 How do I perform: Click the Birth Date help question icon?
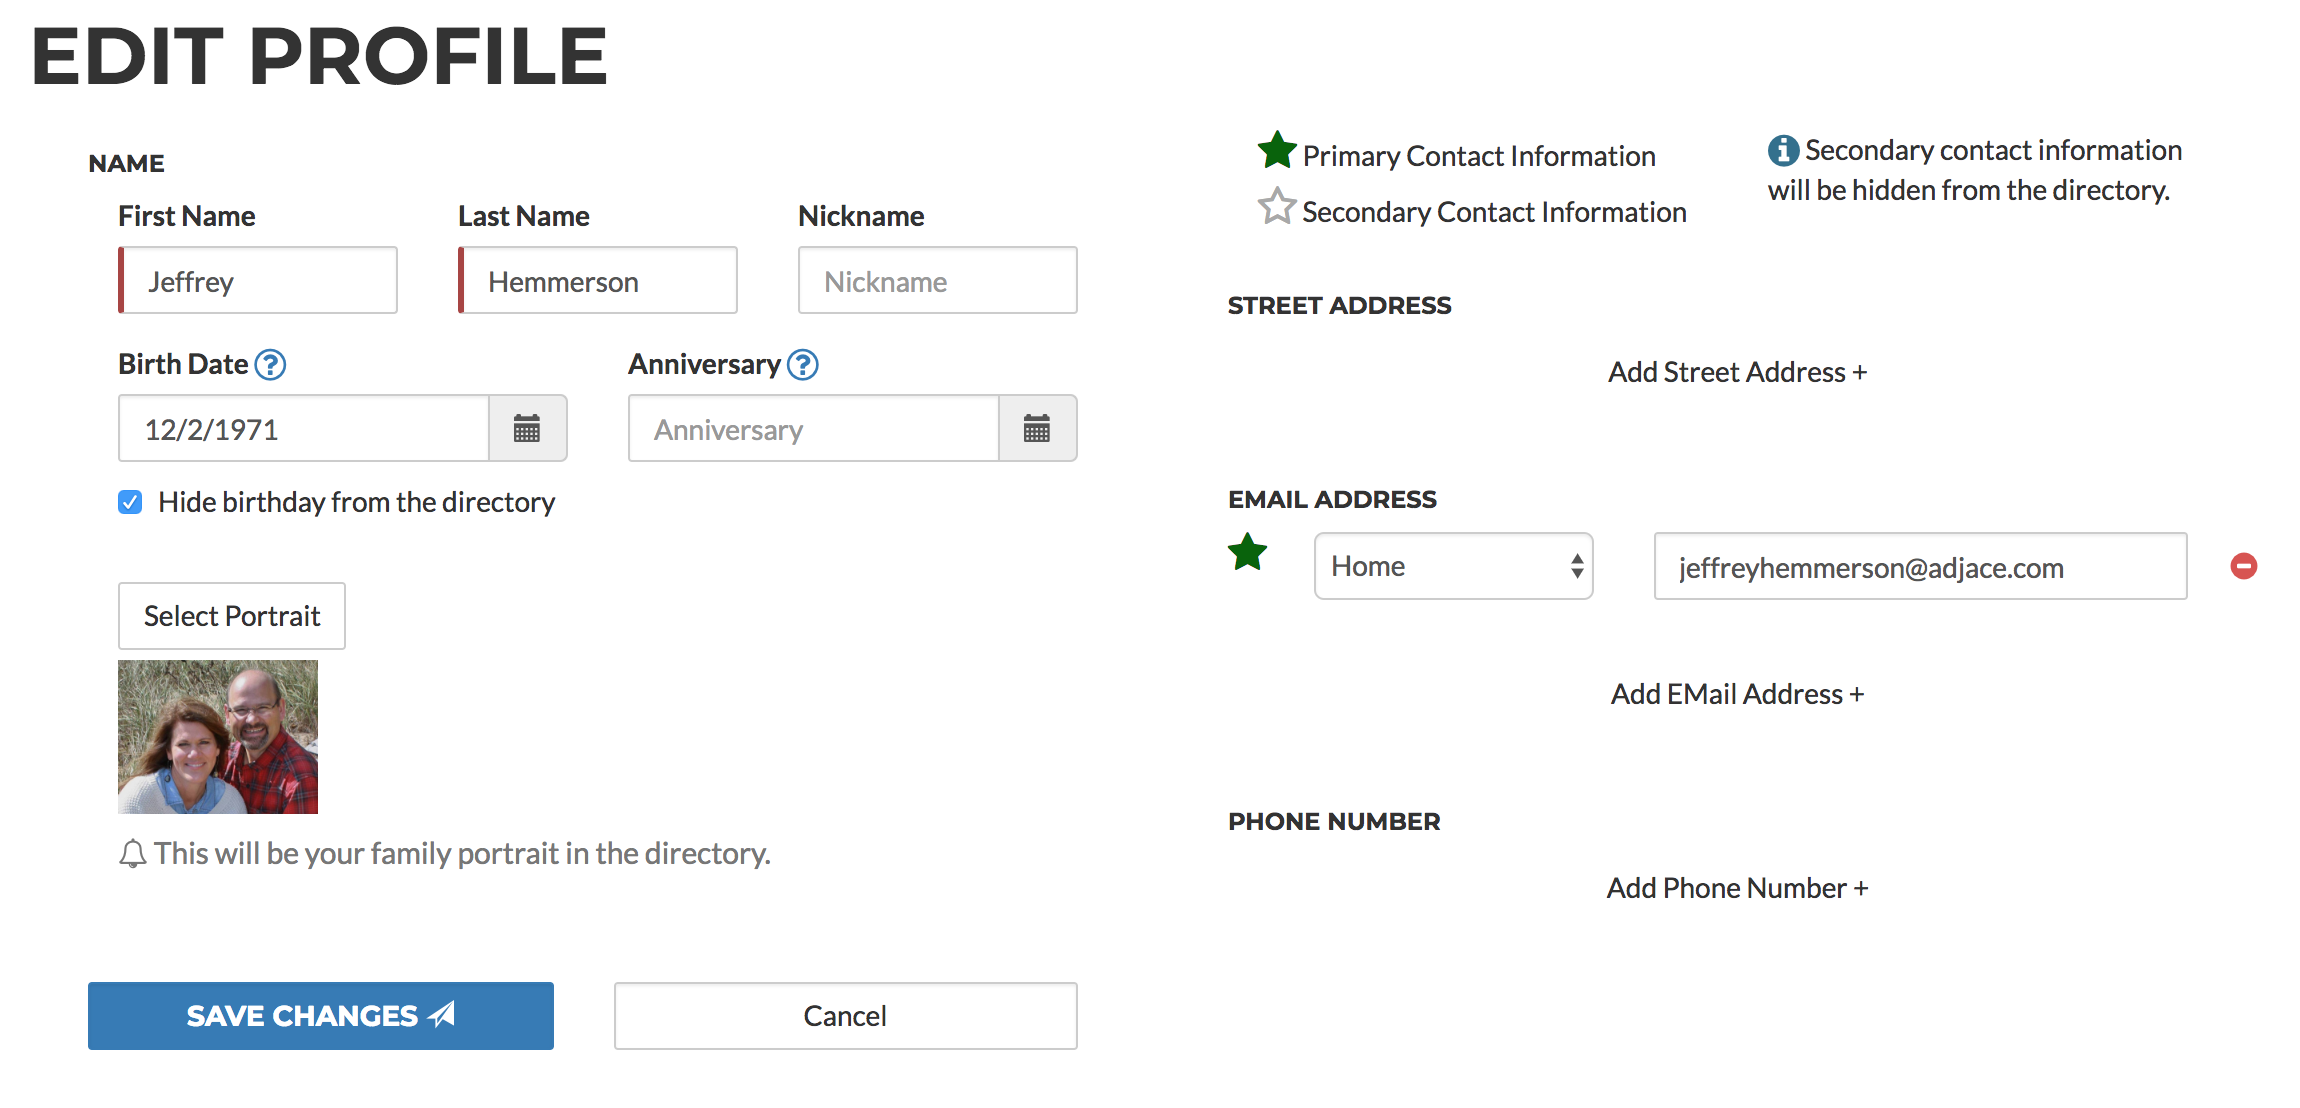coord(270,364)
